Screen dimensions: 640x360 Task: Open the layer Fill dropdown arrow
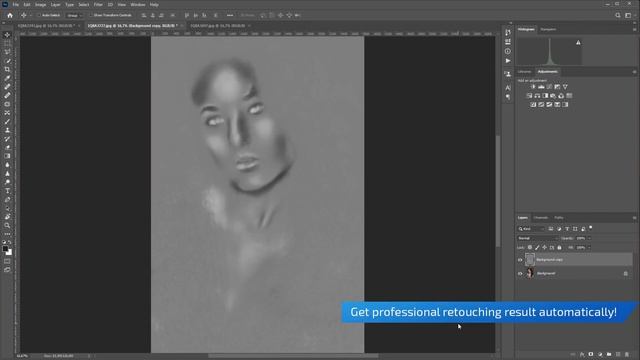tap(589, 247)
